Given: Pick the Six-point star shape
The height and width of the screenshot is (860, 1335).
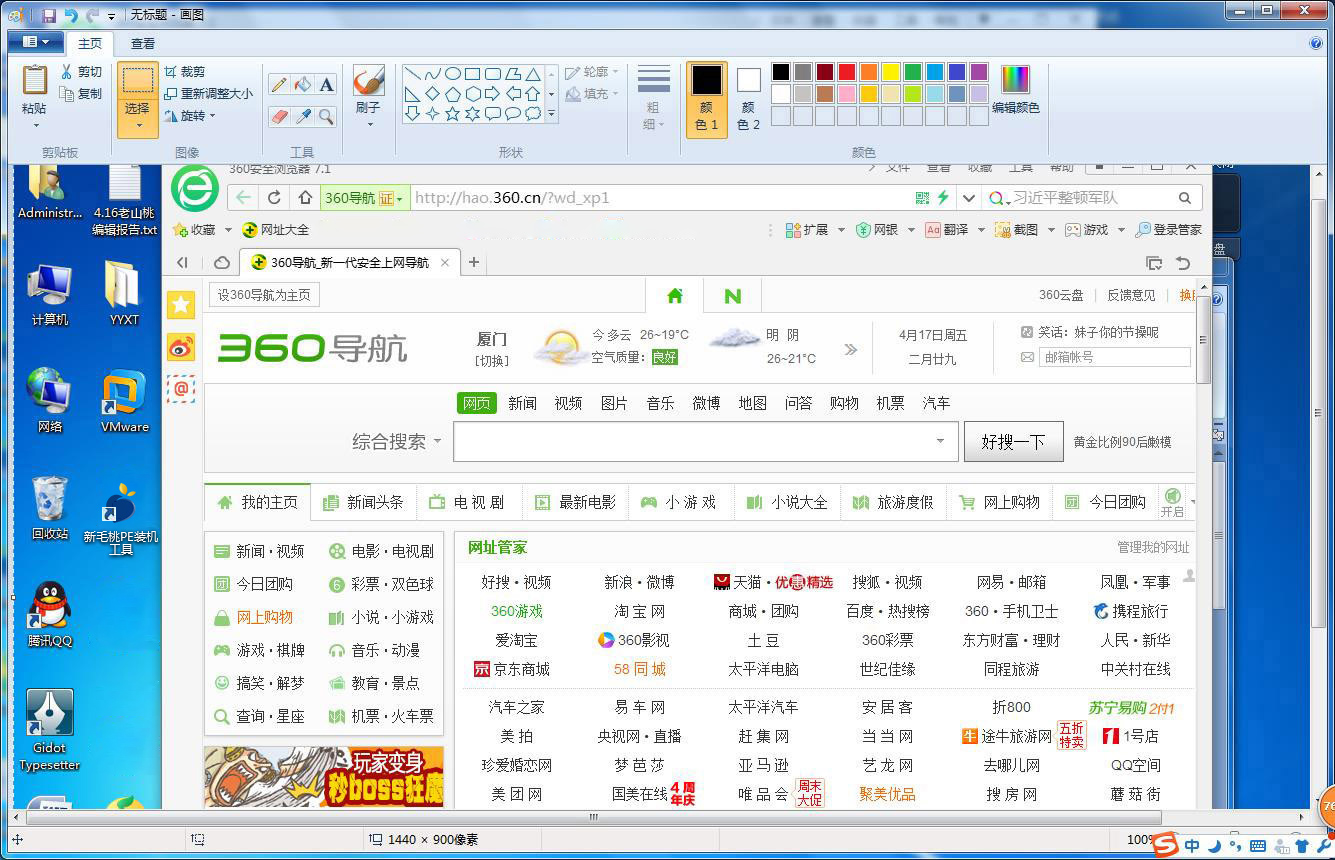Looking at the screenshot, I should coord(473,114).
